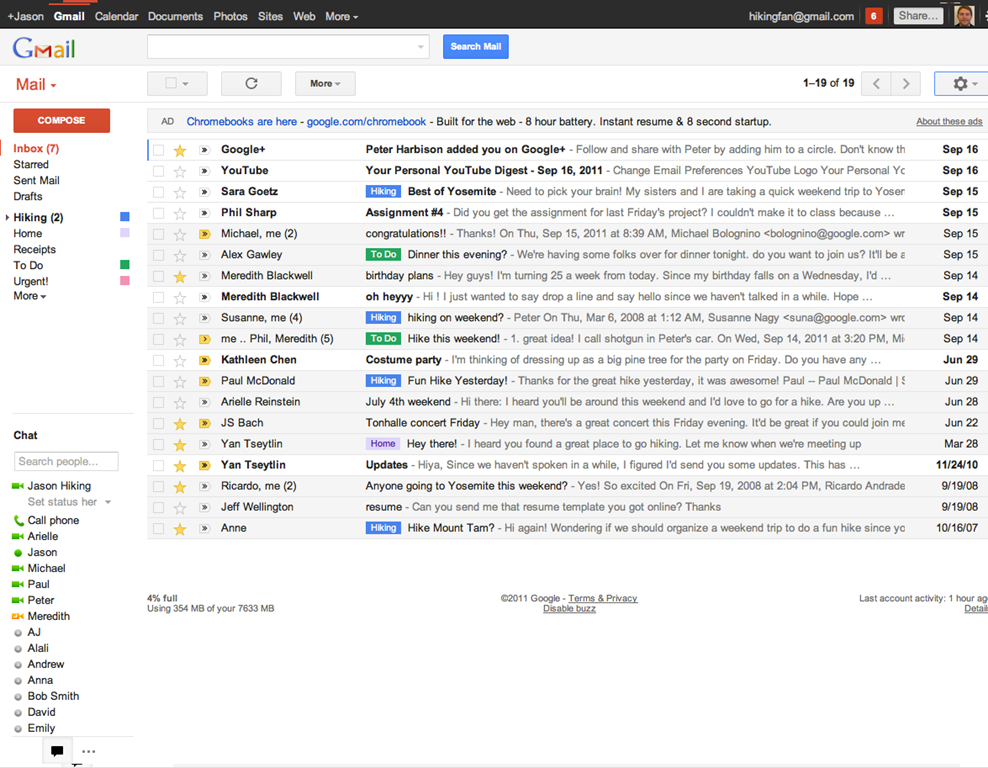Click the refresh mail icon

click(x=251, y=84)
